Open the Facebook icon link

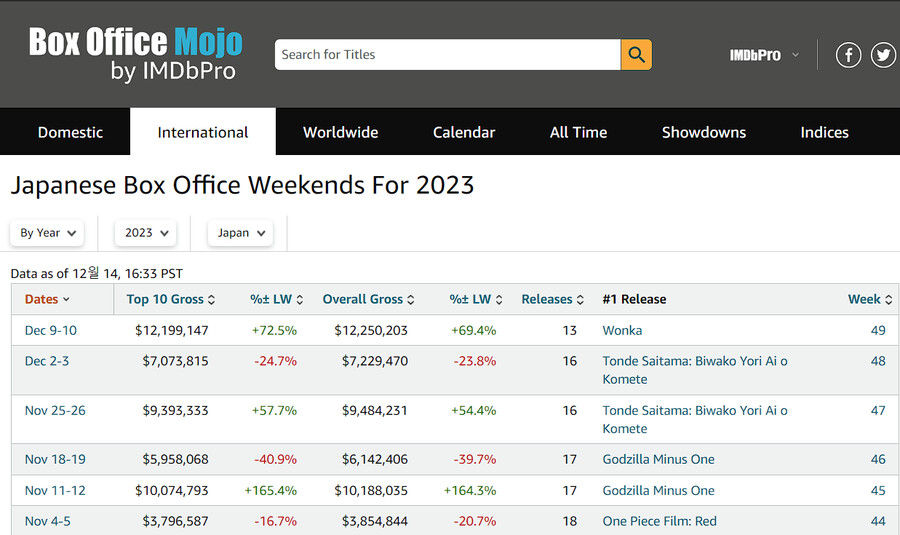coord(848,55)
